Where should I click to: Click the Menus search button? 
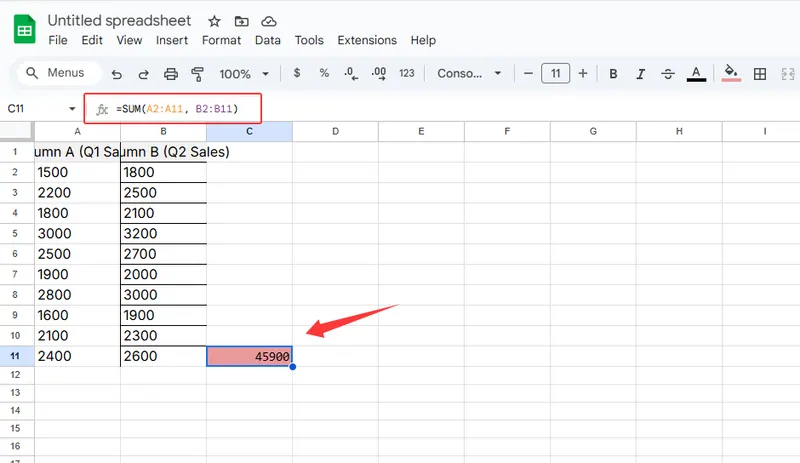click(x=58, y=73)
